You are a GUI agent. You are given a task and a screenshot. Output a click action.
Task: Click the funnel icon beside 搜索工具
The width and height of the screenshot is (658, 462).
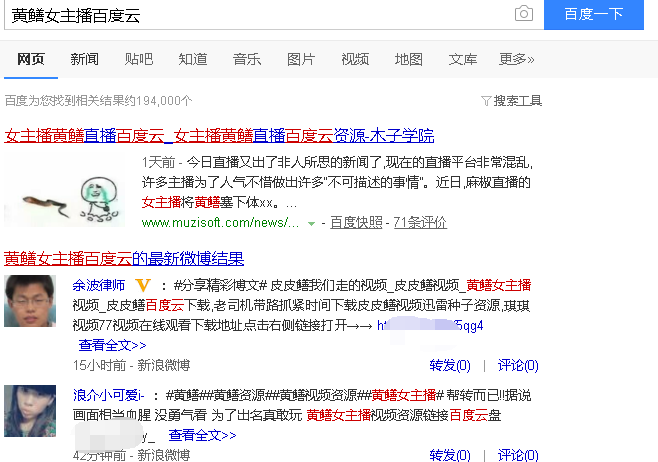point(486,101)
